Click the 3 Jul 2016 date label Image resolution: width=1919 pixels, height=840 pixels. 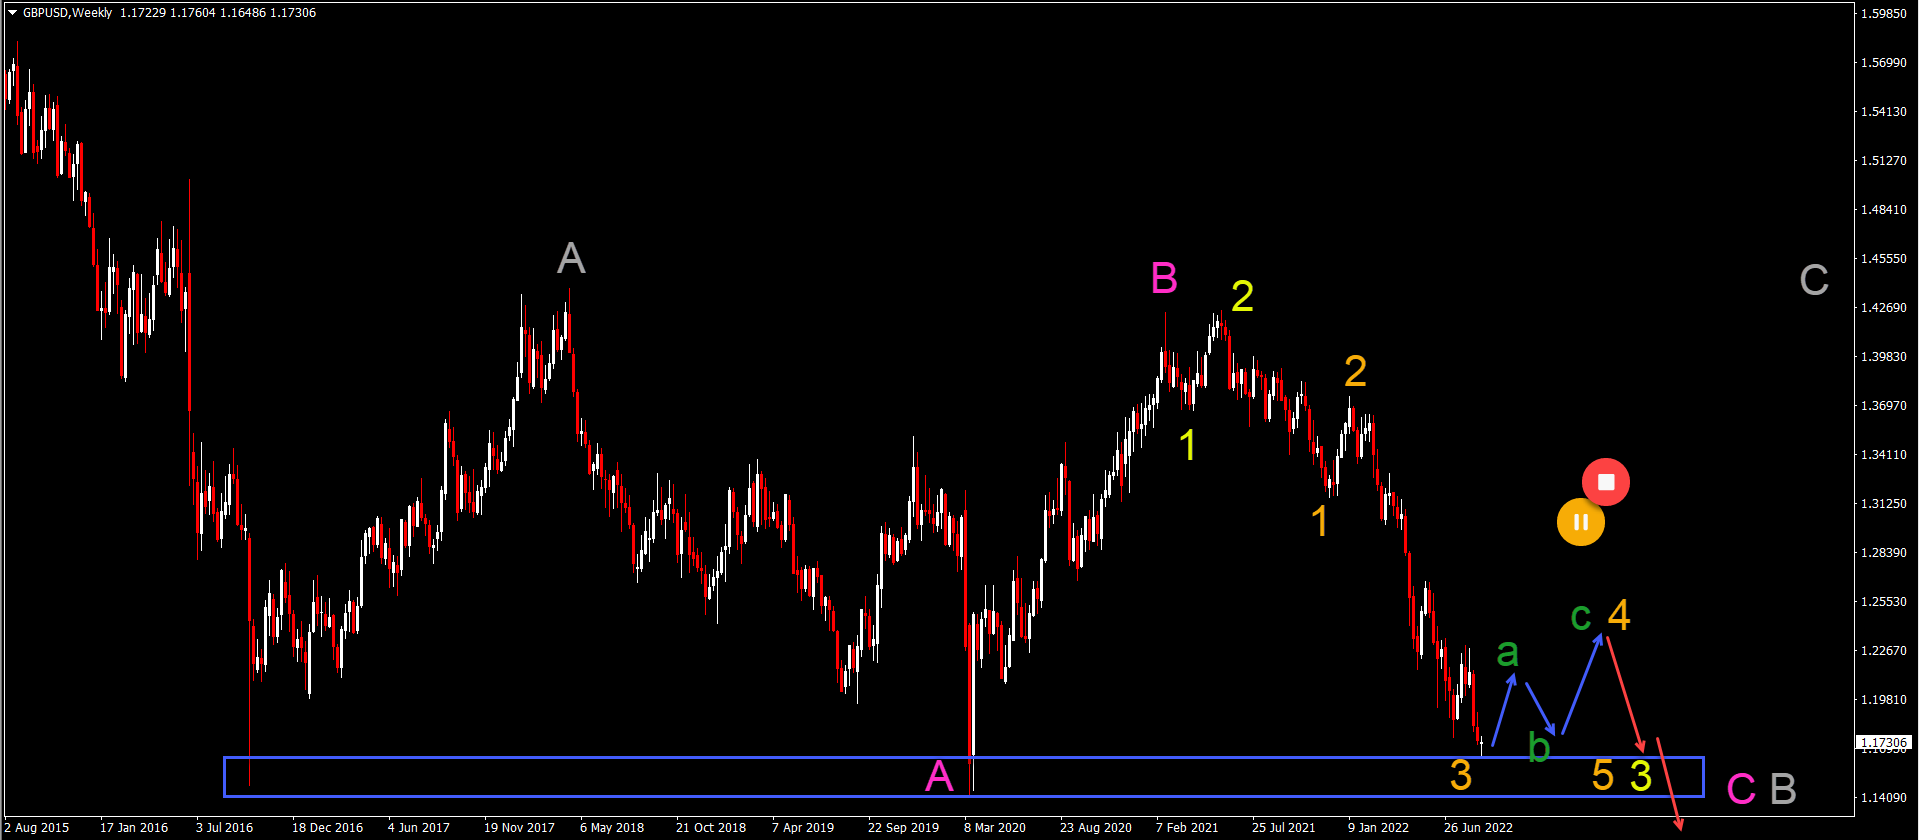pos(224,827)
